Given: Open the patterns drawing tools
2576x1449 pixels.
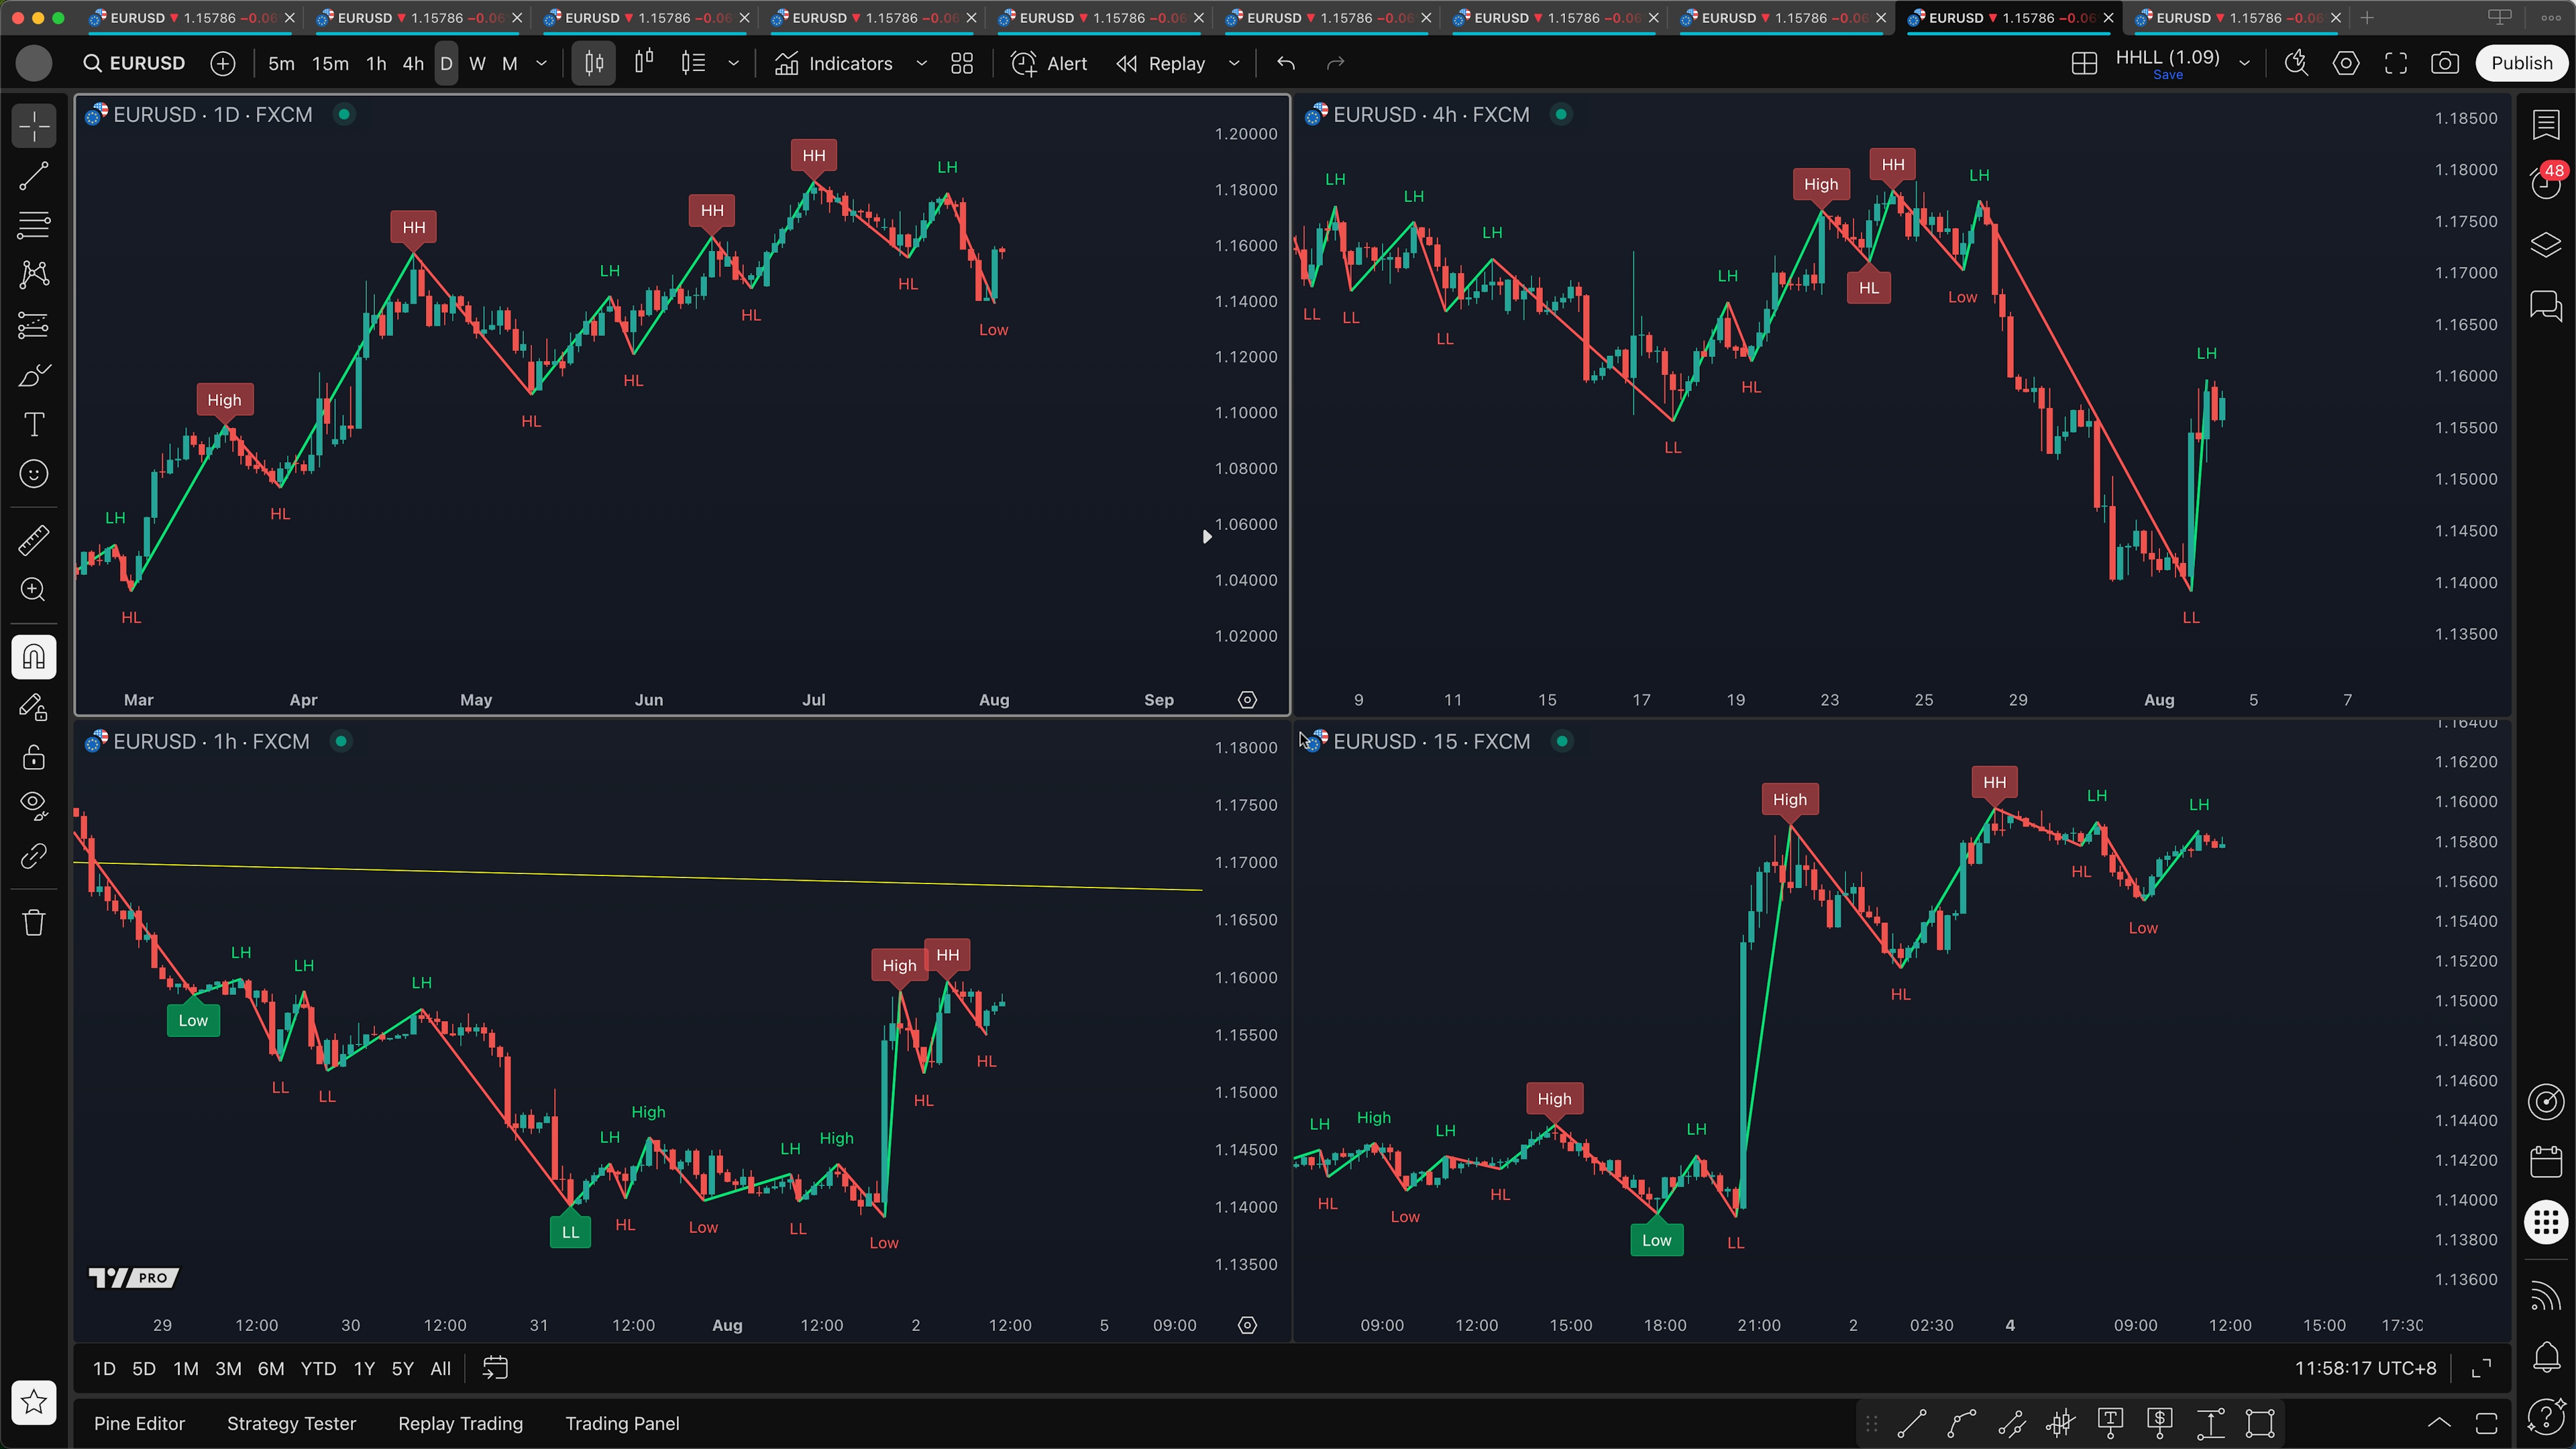Looking at the screenshot, I should coord(34,275).
